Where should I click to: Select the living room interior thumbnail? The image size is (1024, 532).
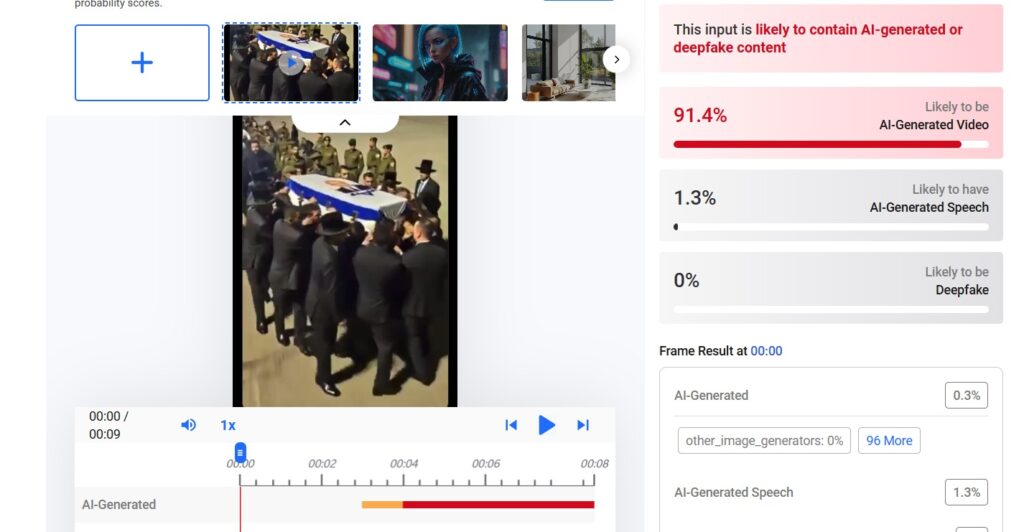[569, 63]
